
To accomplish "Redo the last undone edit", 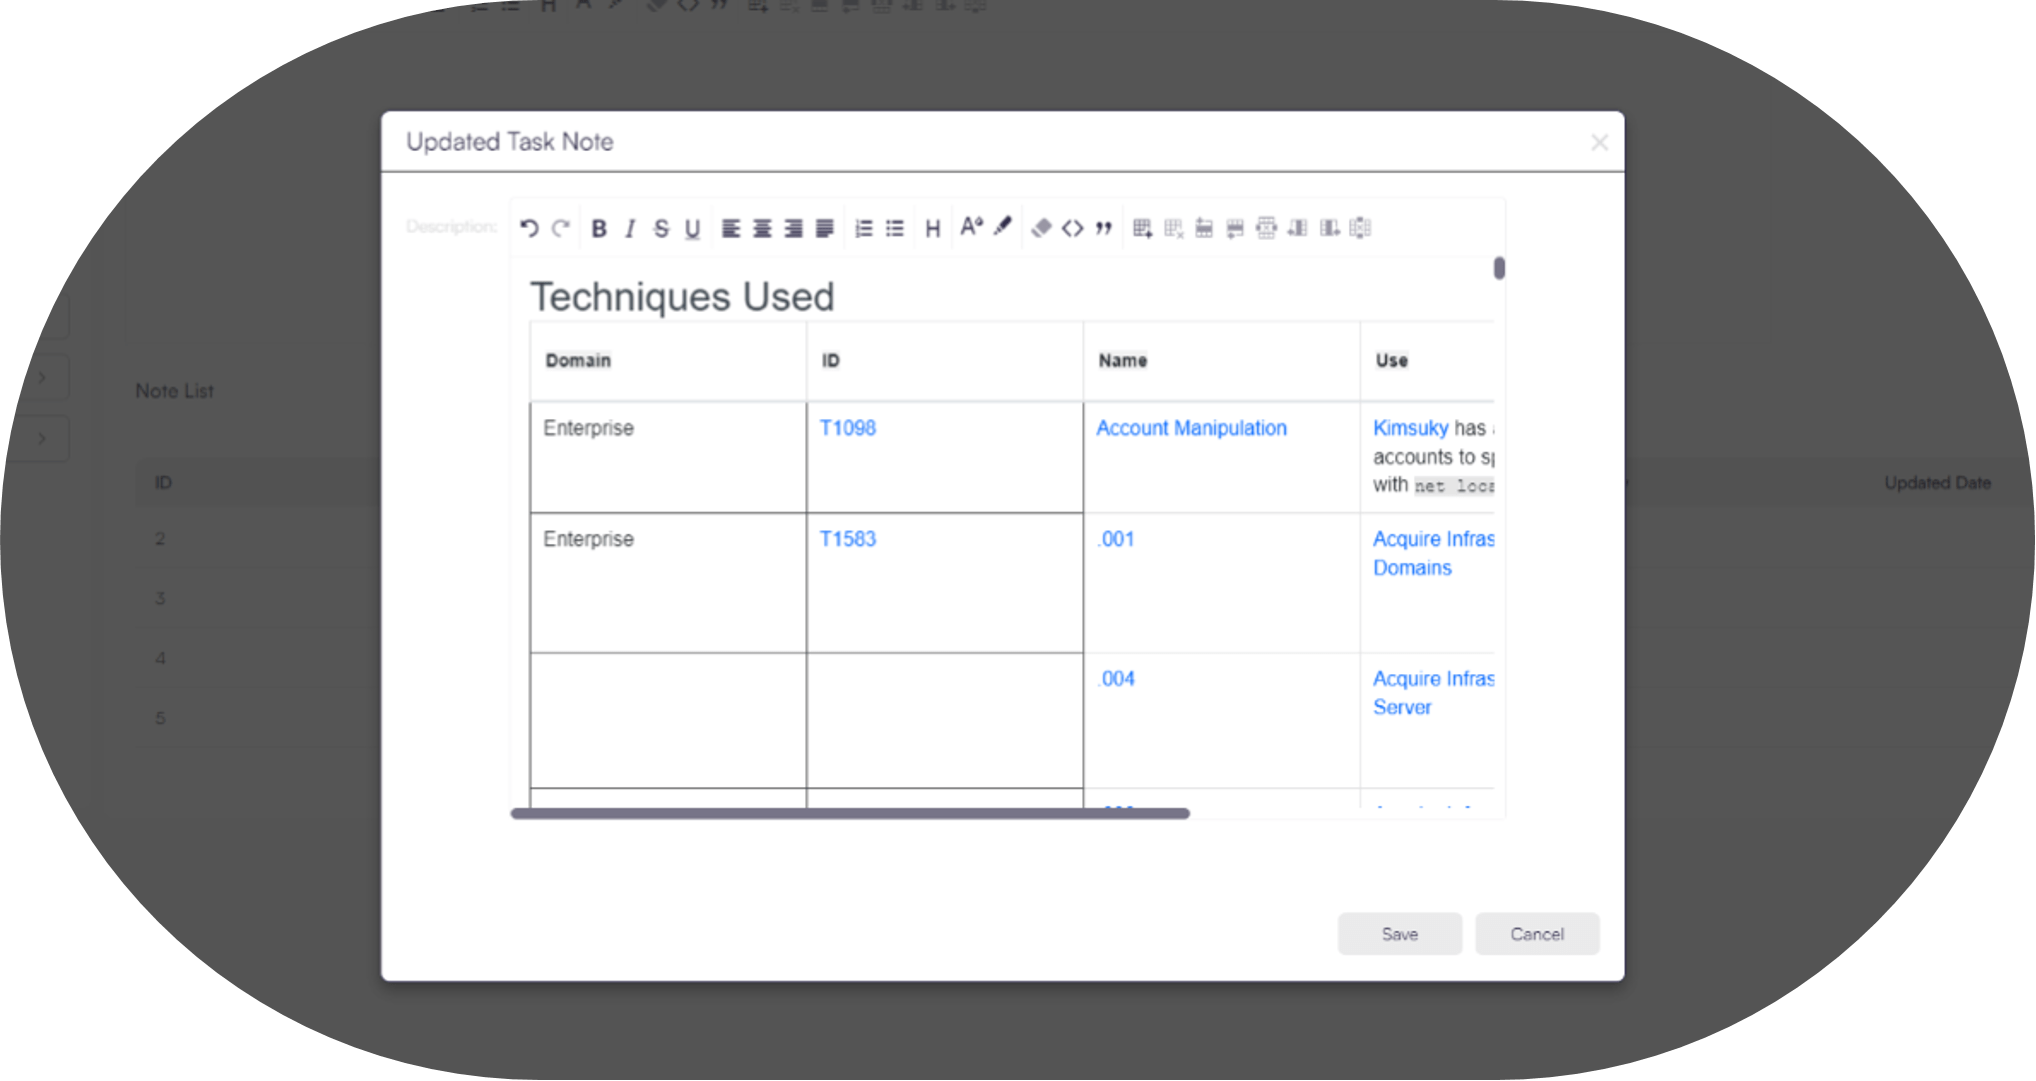I will coord(561,228).
